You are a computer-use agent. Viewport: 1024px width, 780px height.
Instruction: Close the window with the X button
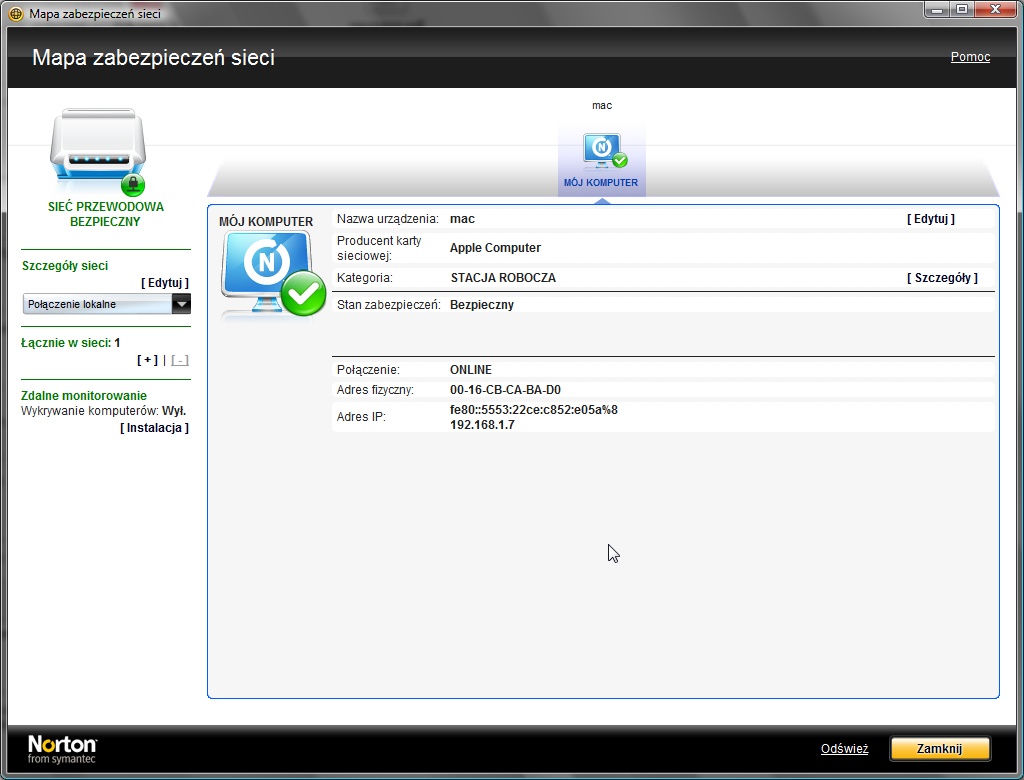pos(996,10)
